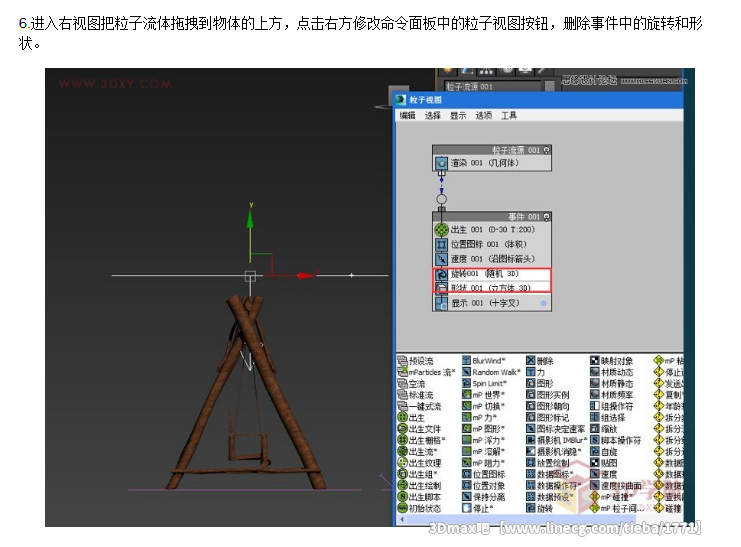Viewport: 741px width, 547px height.
Task: Open the 显示 menu in menu bar
Action: [458, 115]
